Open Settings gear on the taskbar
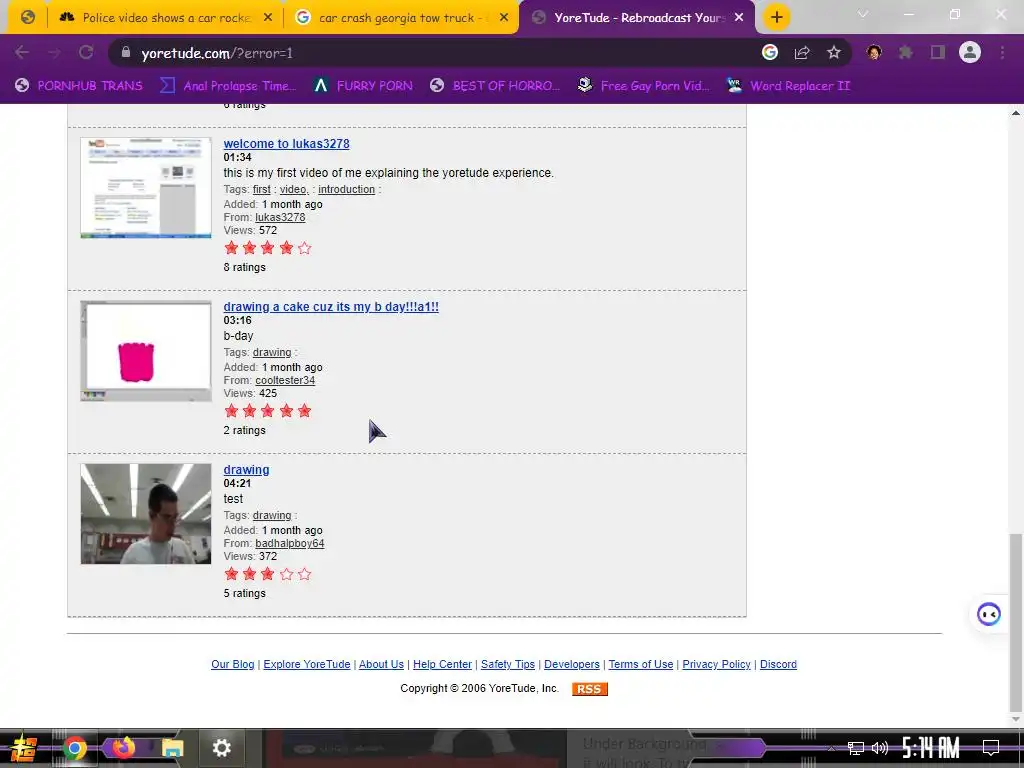The image size is (1024, 768). (x=221, y=748)
